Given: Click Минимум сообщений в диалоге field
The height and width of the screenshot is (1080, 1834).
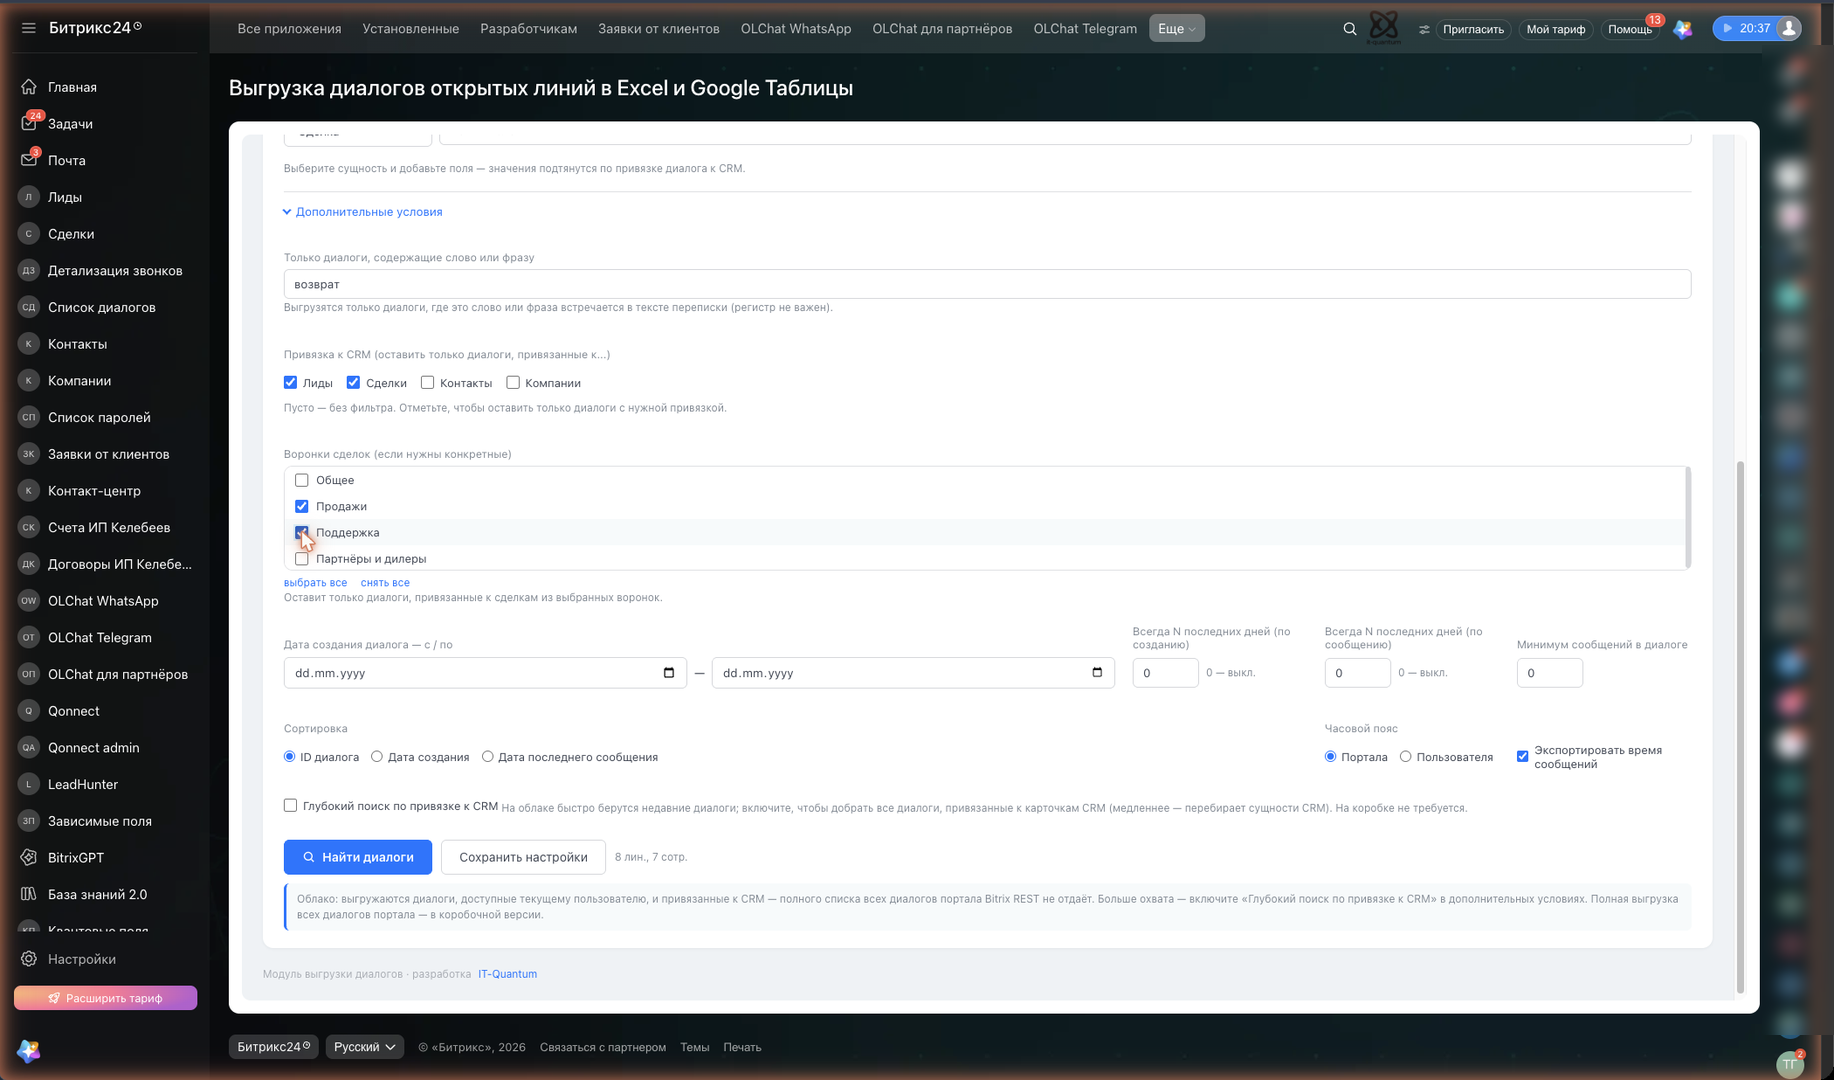Looking at the screenshot, I should pyautogui.click(x=1549, y=673).
